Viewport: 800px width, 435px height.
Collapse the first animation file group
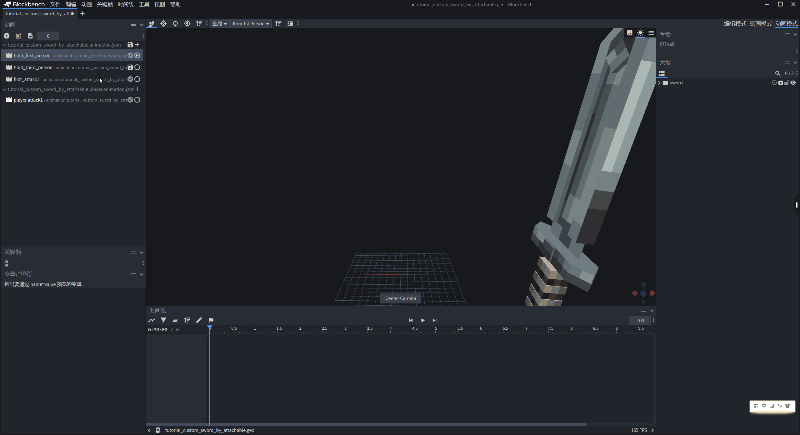click(x=3, y=45)
